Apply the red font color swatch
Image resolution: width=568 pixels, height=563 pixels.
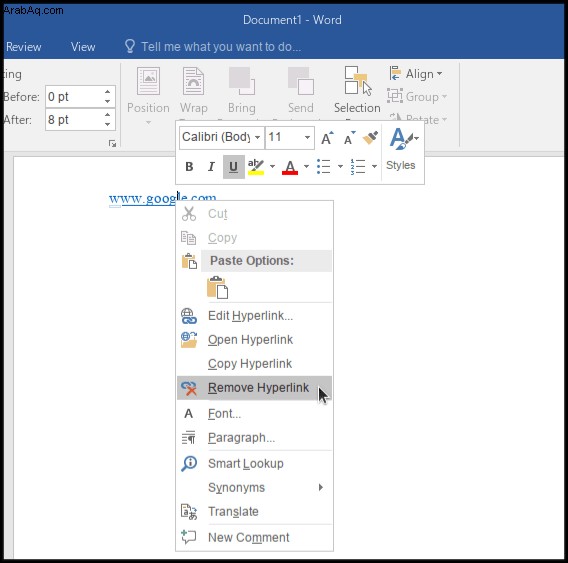pos(290,167)
